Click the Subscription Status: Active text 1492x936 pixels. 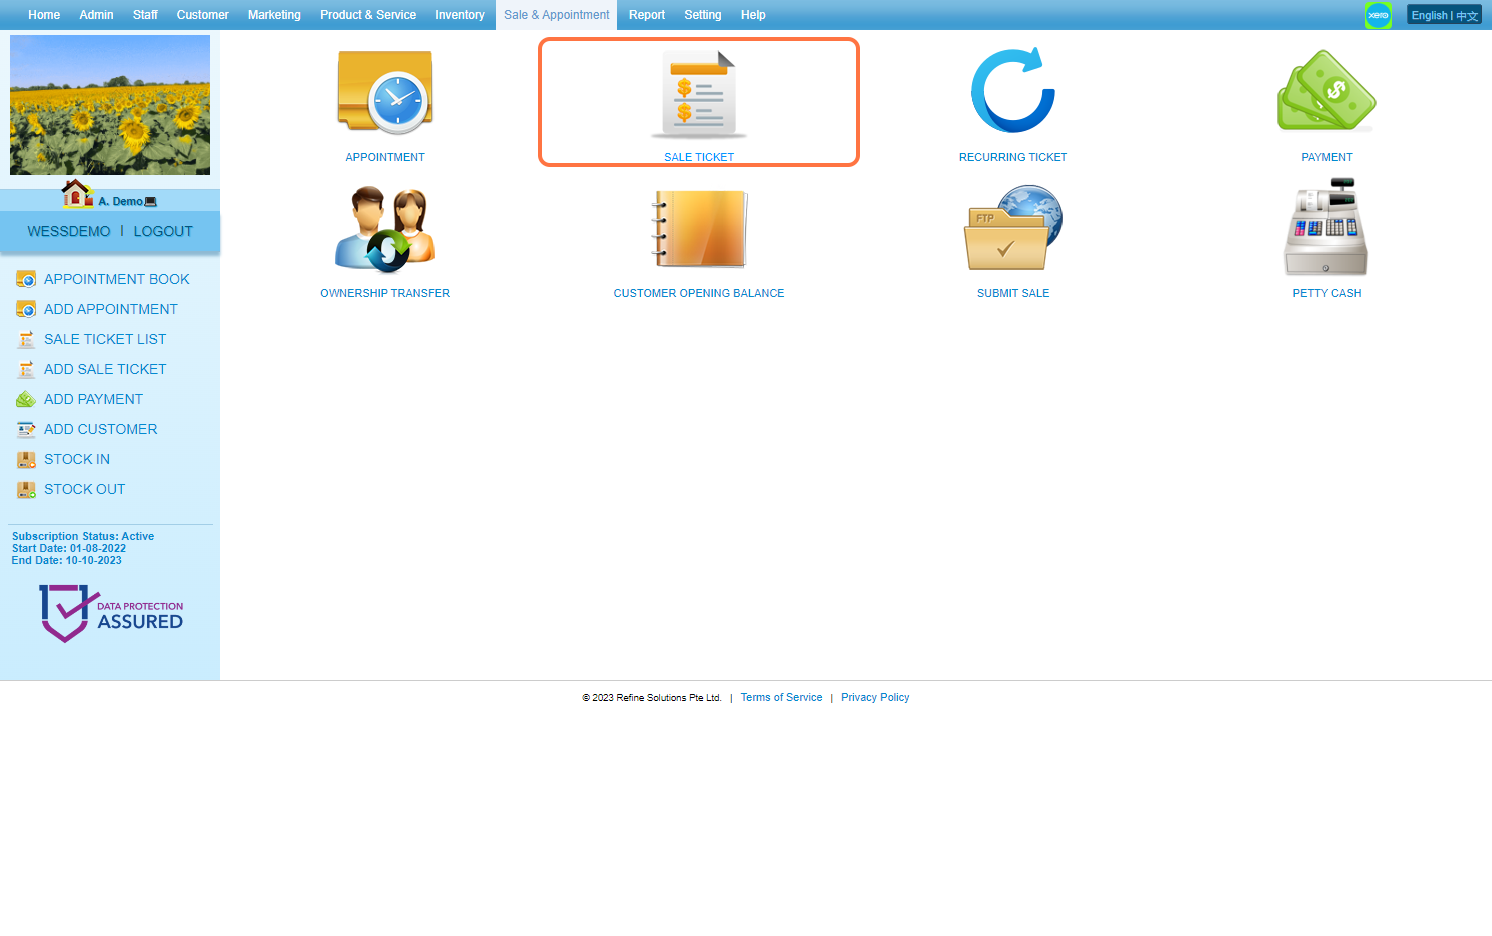coord(83,536)
